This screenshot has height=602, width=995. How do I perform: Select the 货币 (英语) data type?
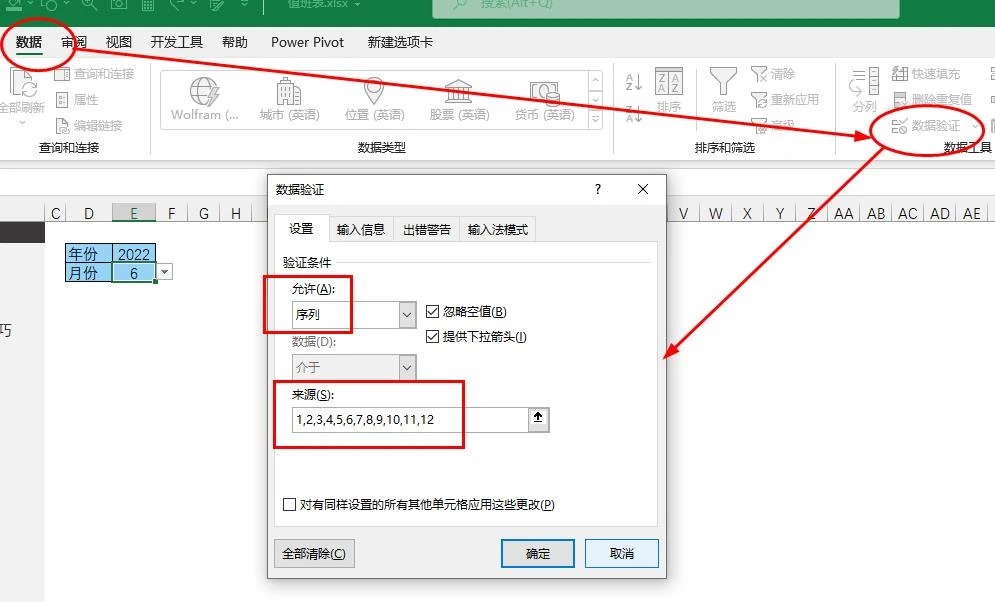(544, 99)
